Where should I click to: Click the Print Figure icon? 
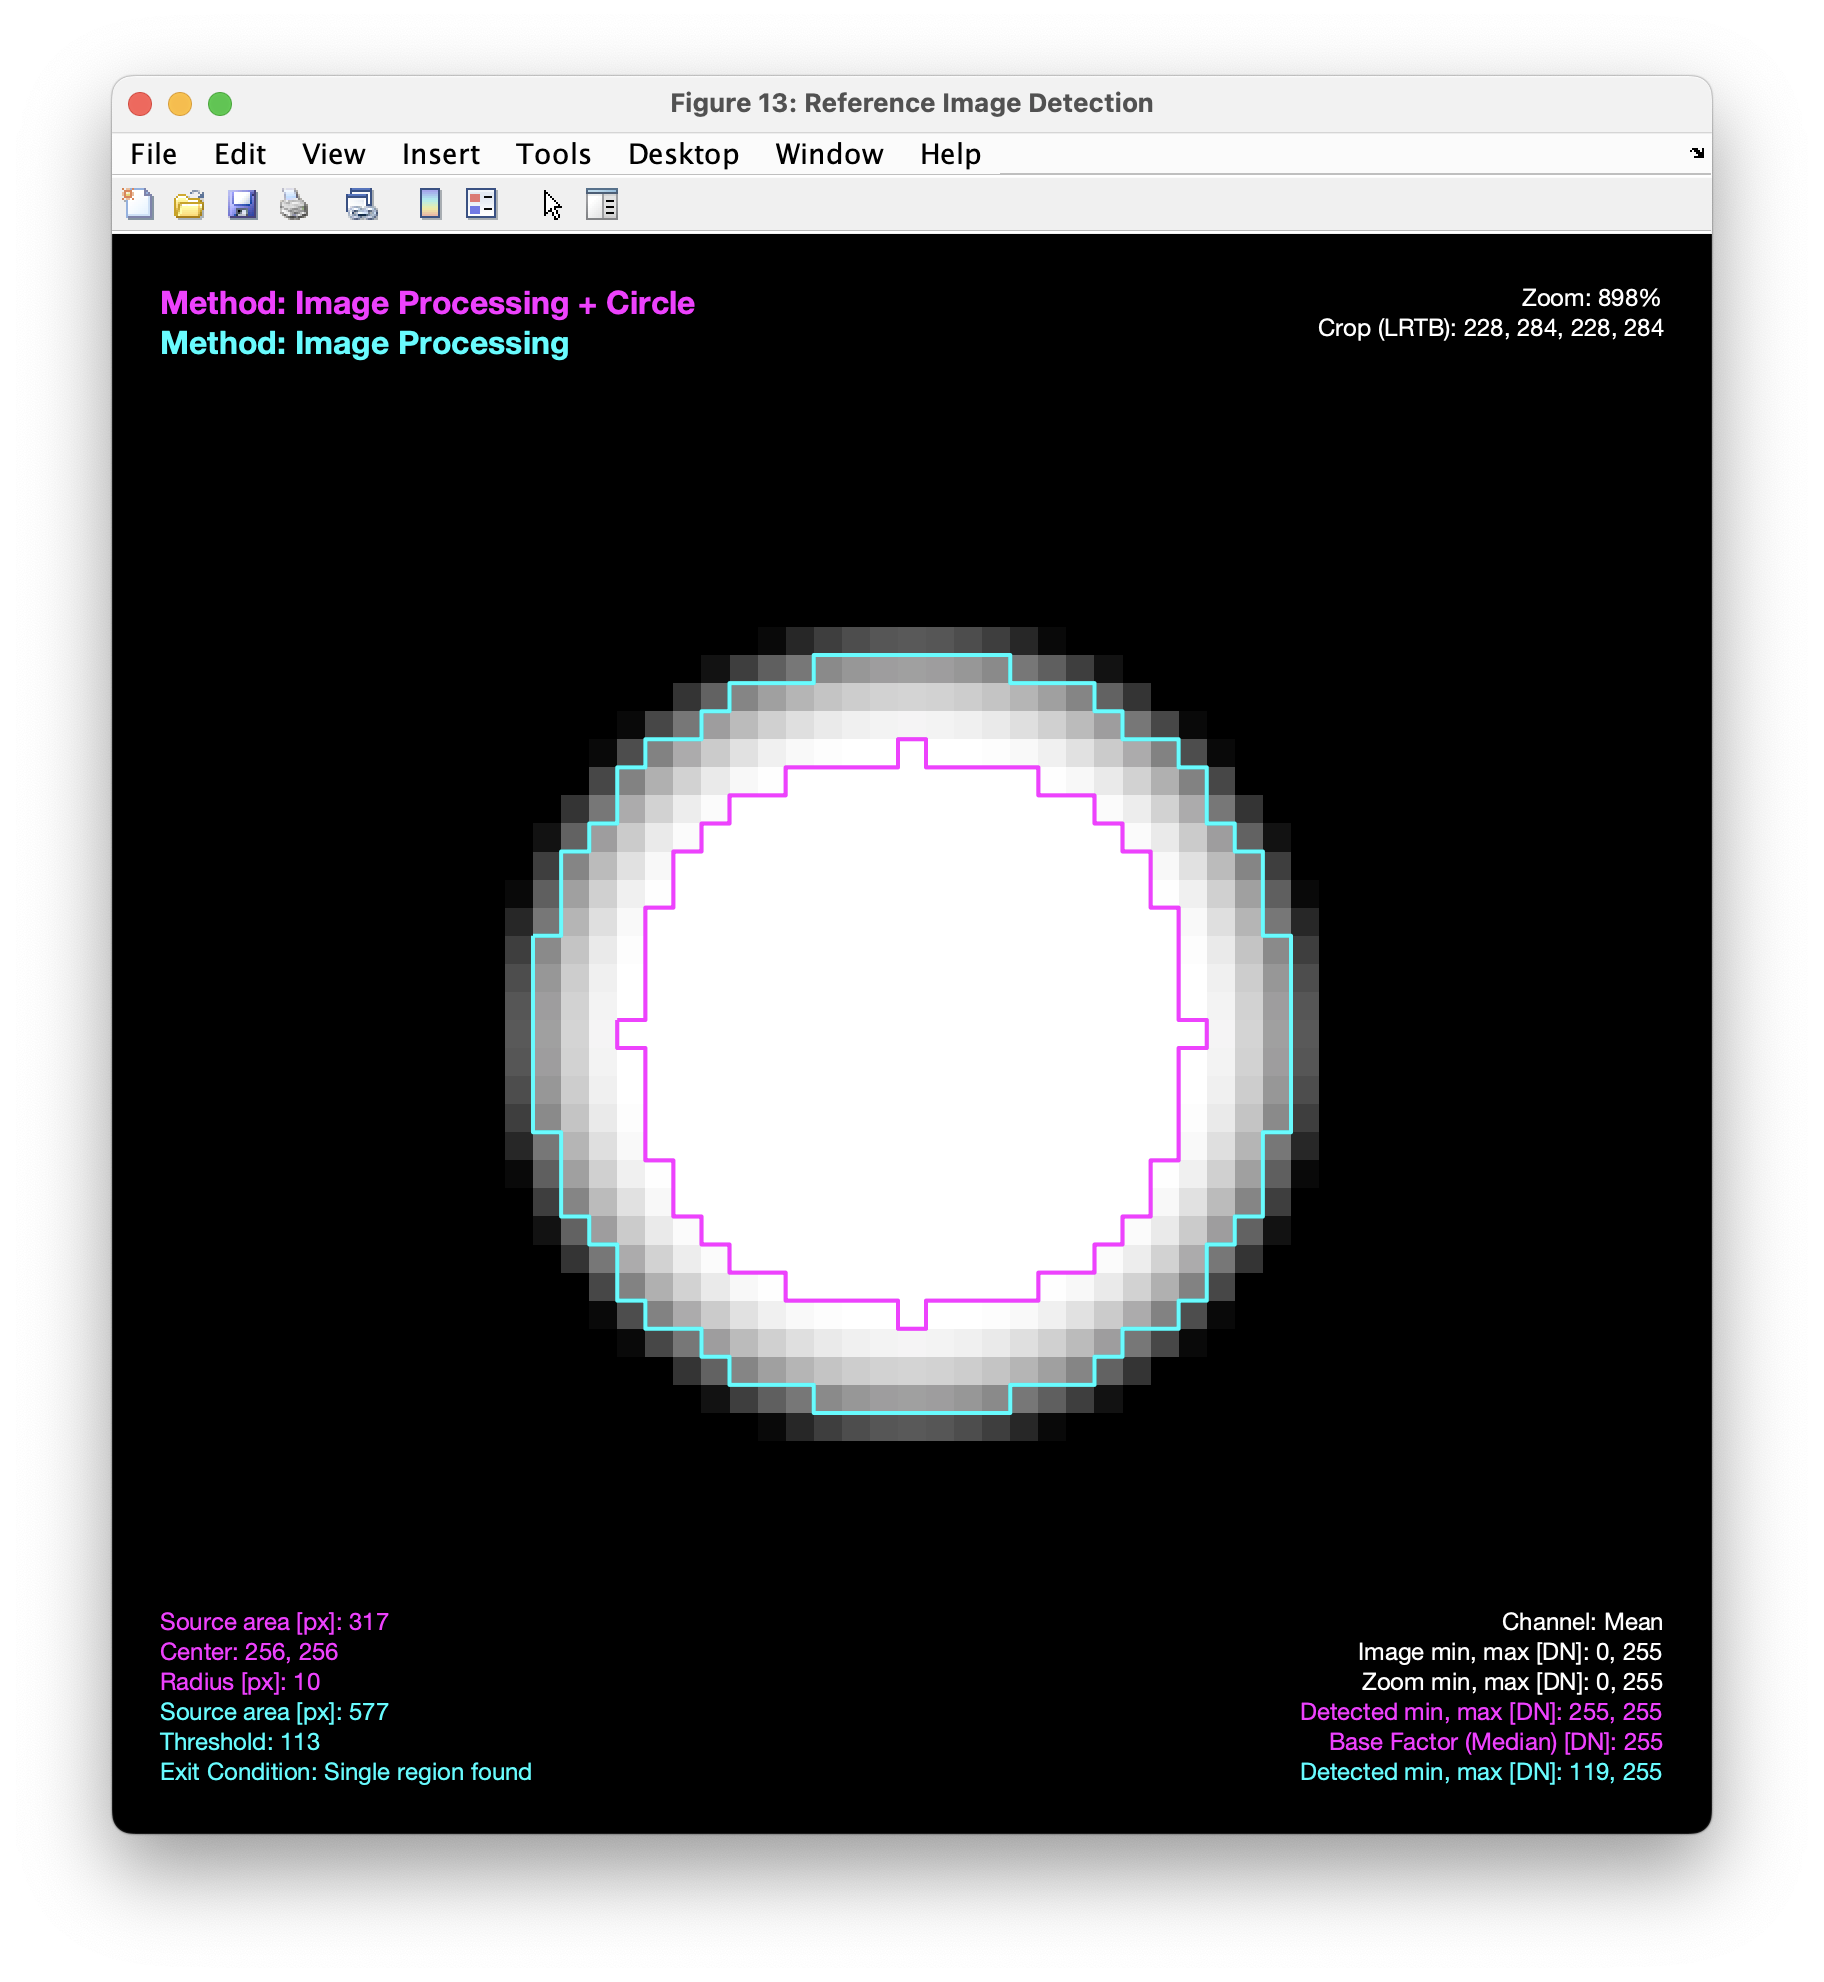pyautogui.click(x=294, y=204)
